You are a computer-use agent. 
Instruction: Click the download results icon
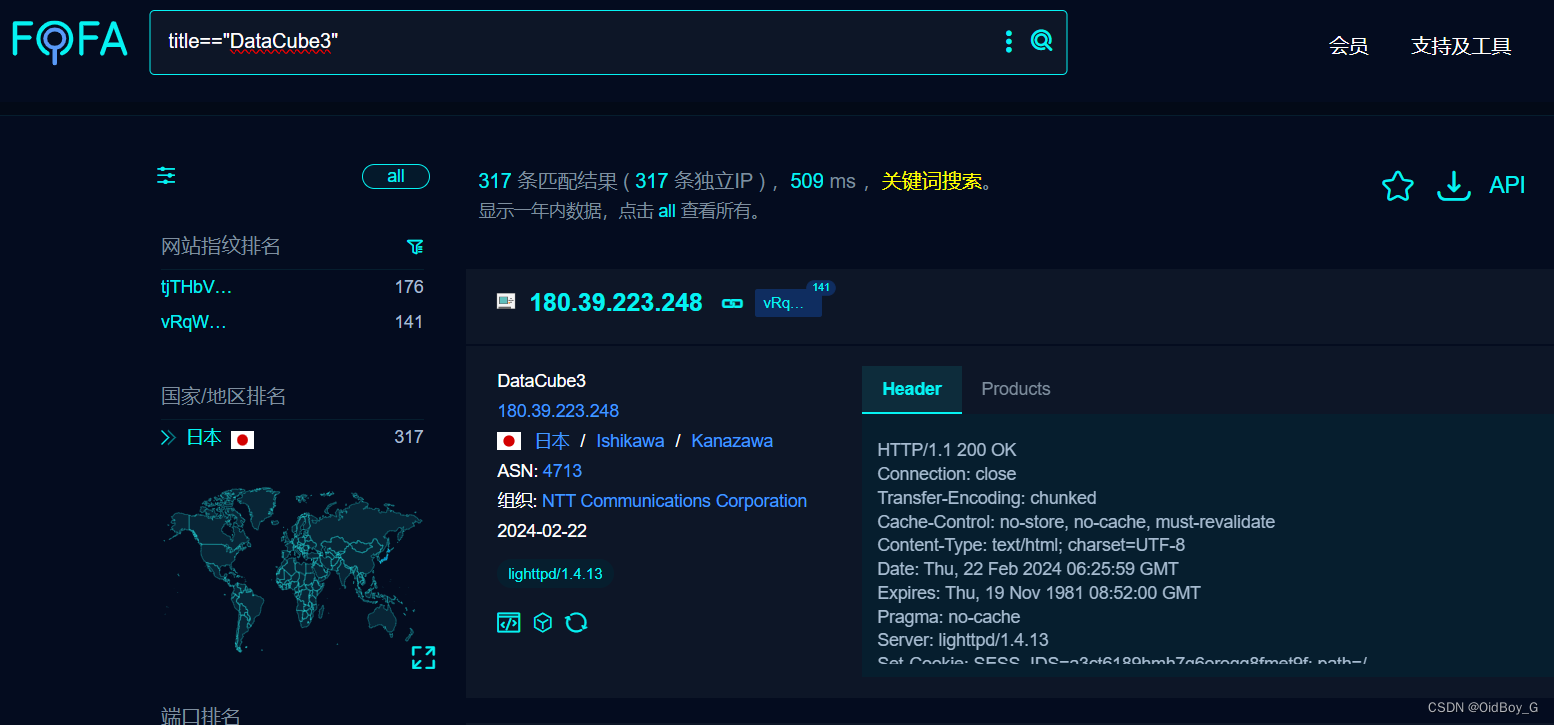tap(1453, 186)
